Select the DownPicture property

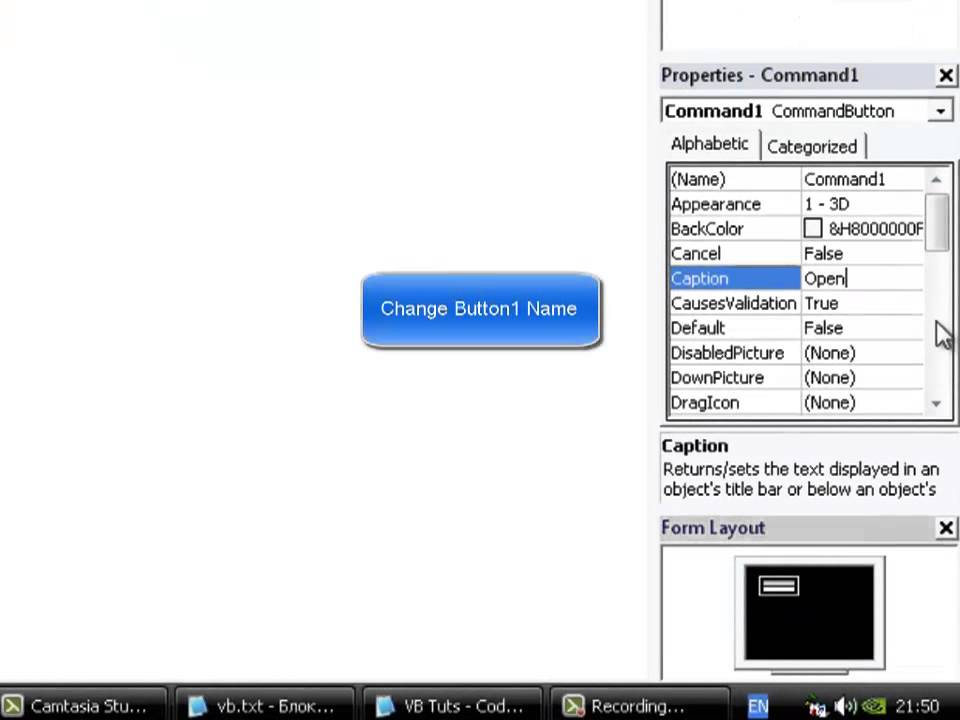click(735, 378)
